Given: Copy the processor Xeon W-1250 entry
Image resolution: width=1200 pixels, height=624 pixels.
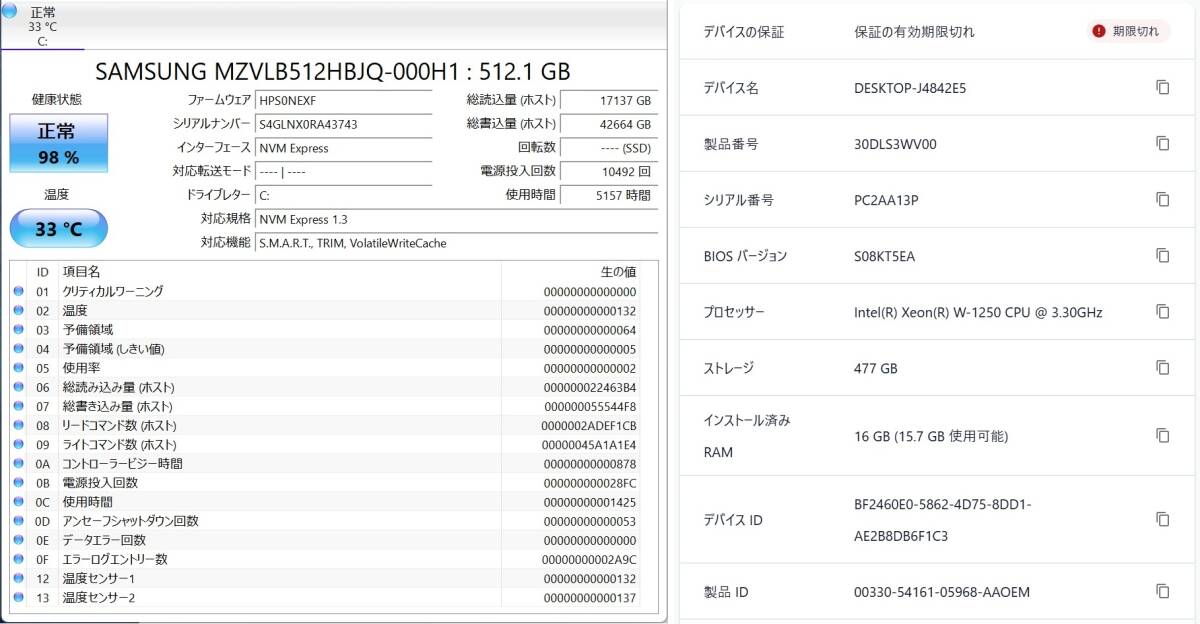Looking at the screenshot, I should point(1162,312).
